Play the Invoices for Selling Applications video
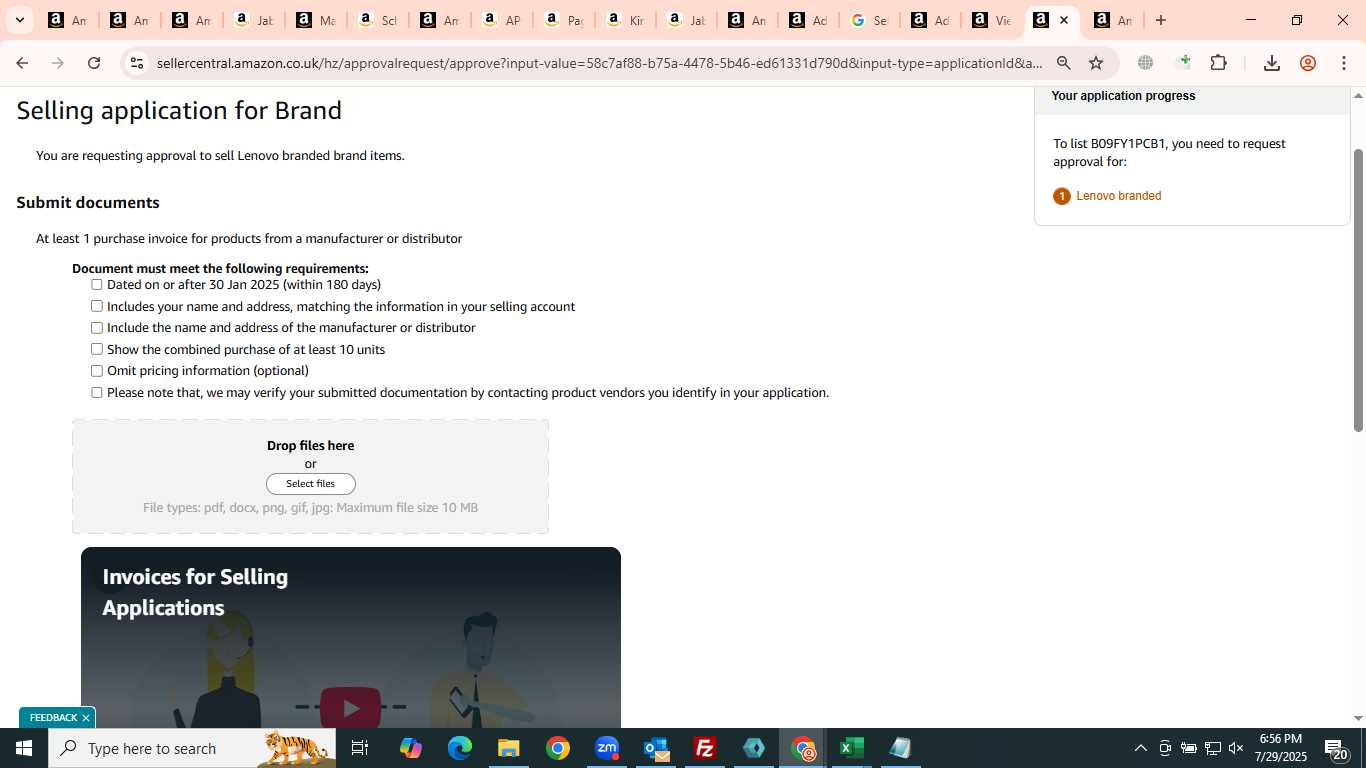 (350, 708)
